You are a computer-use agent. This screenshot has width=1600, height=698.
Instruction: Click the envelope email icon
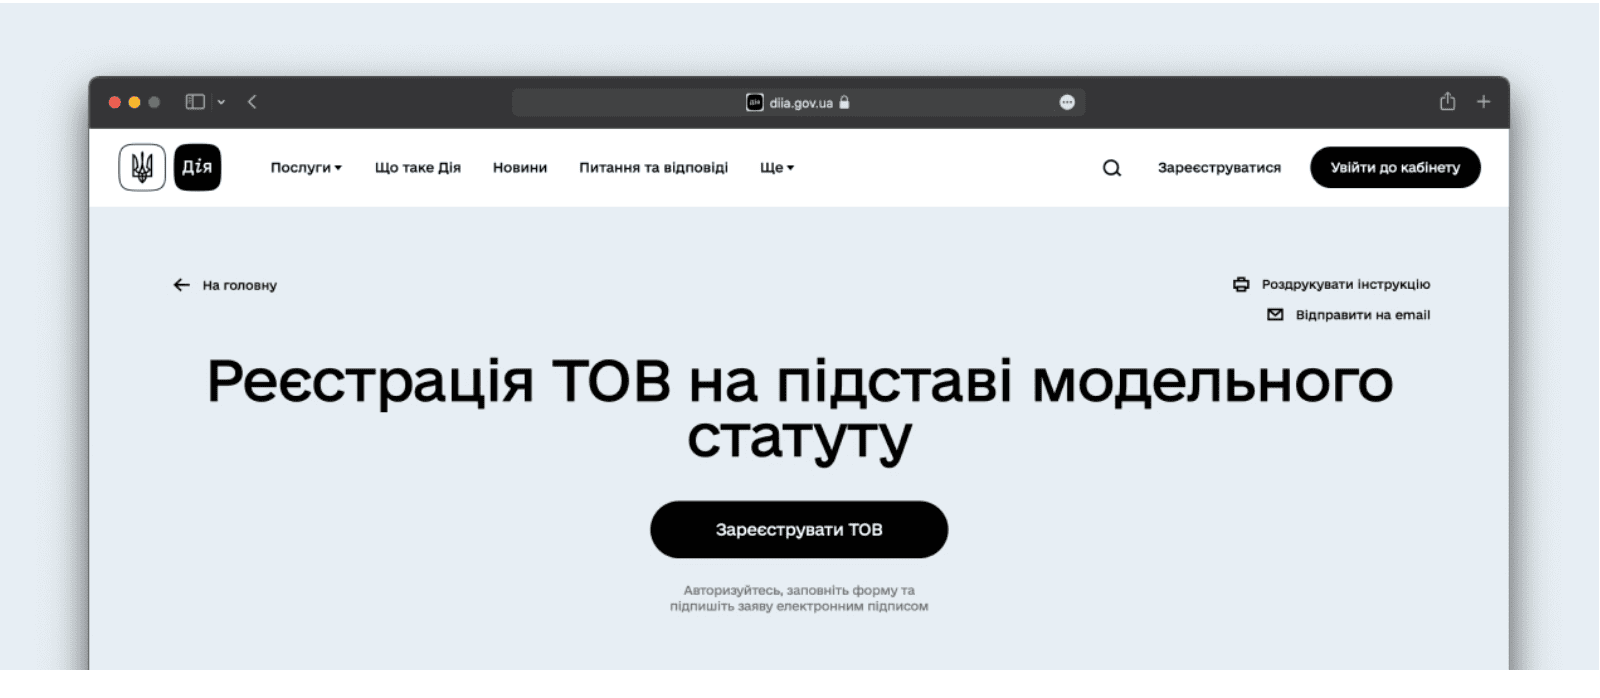[x=1275, y=315]
